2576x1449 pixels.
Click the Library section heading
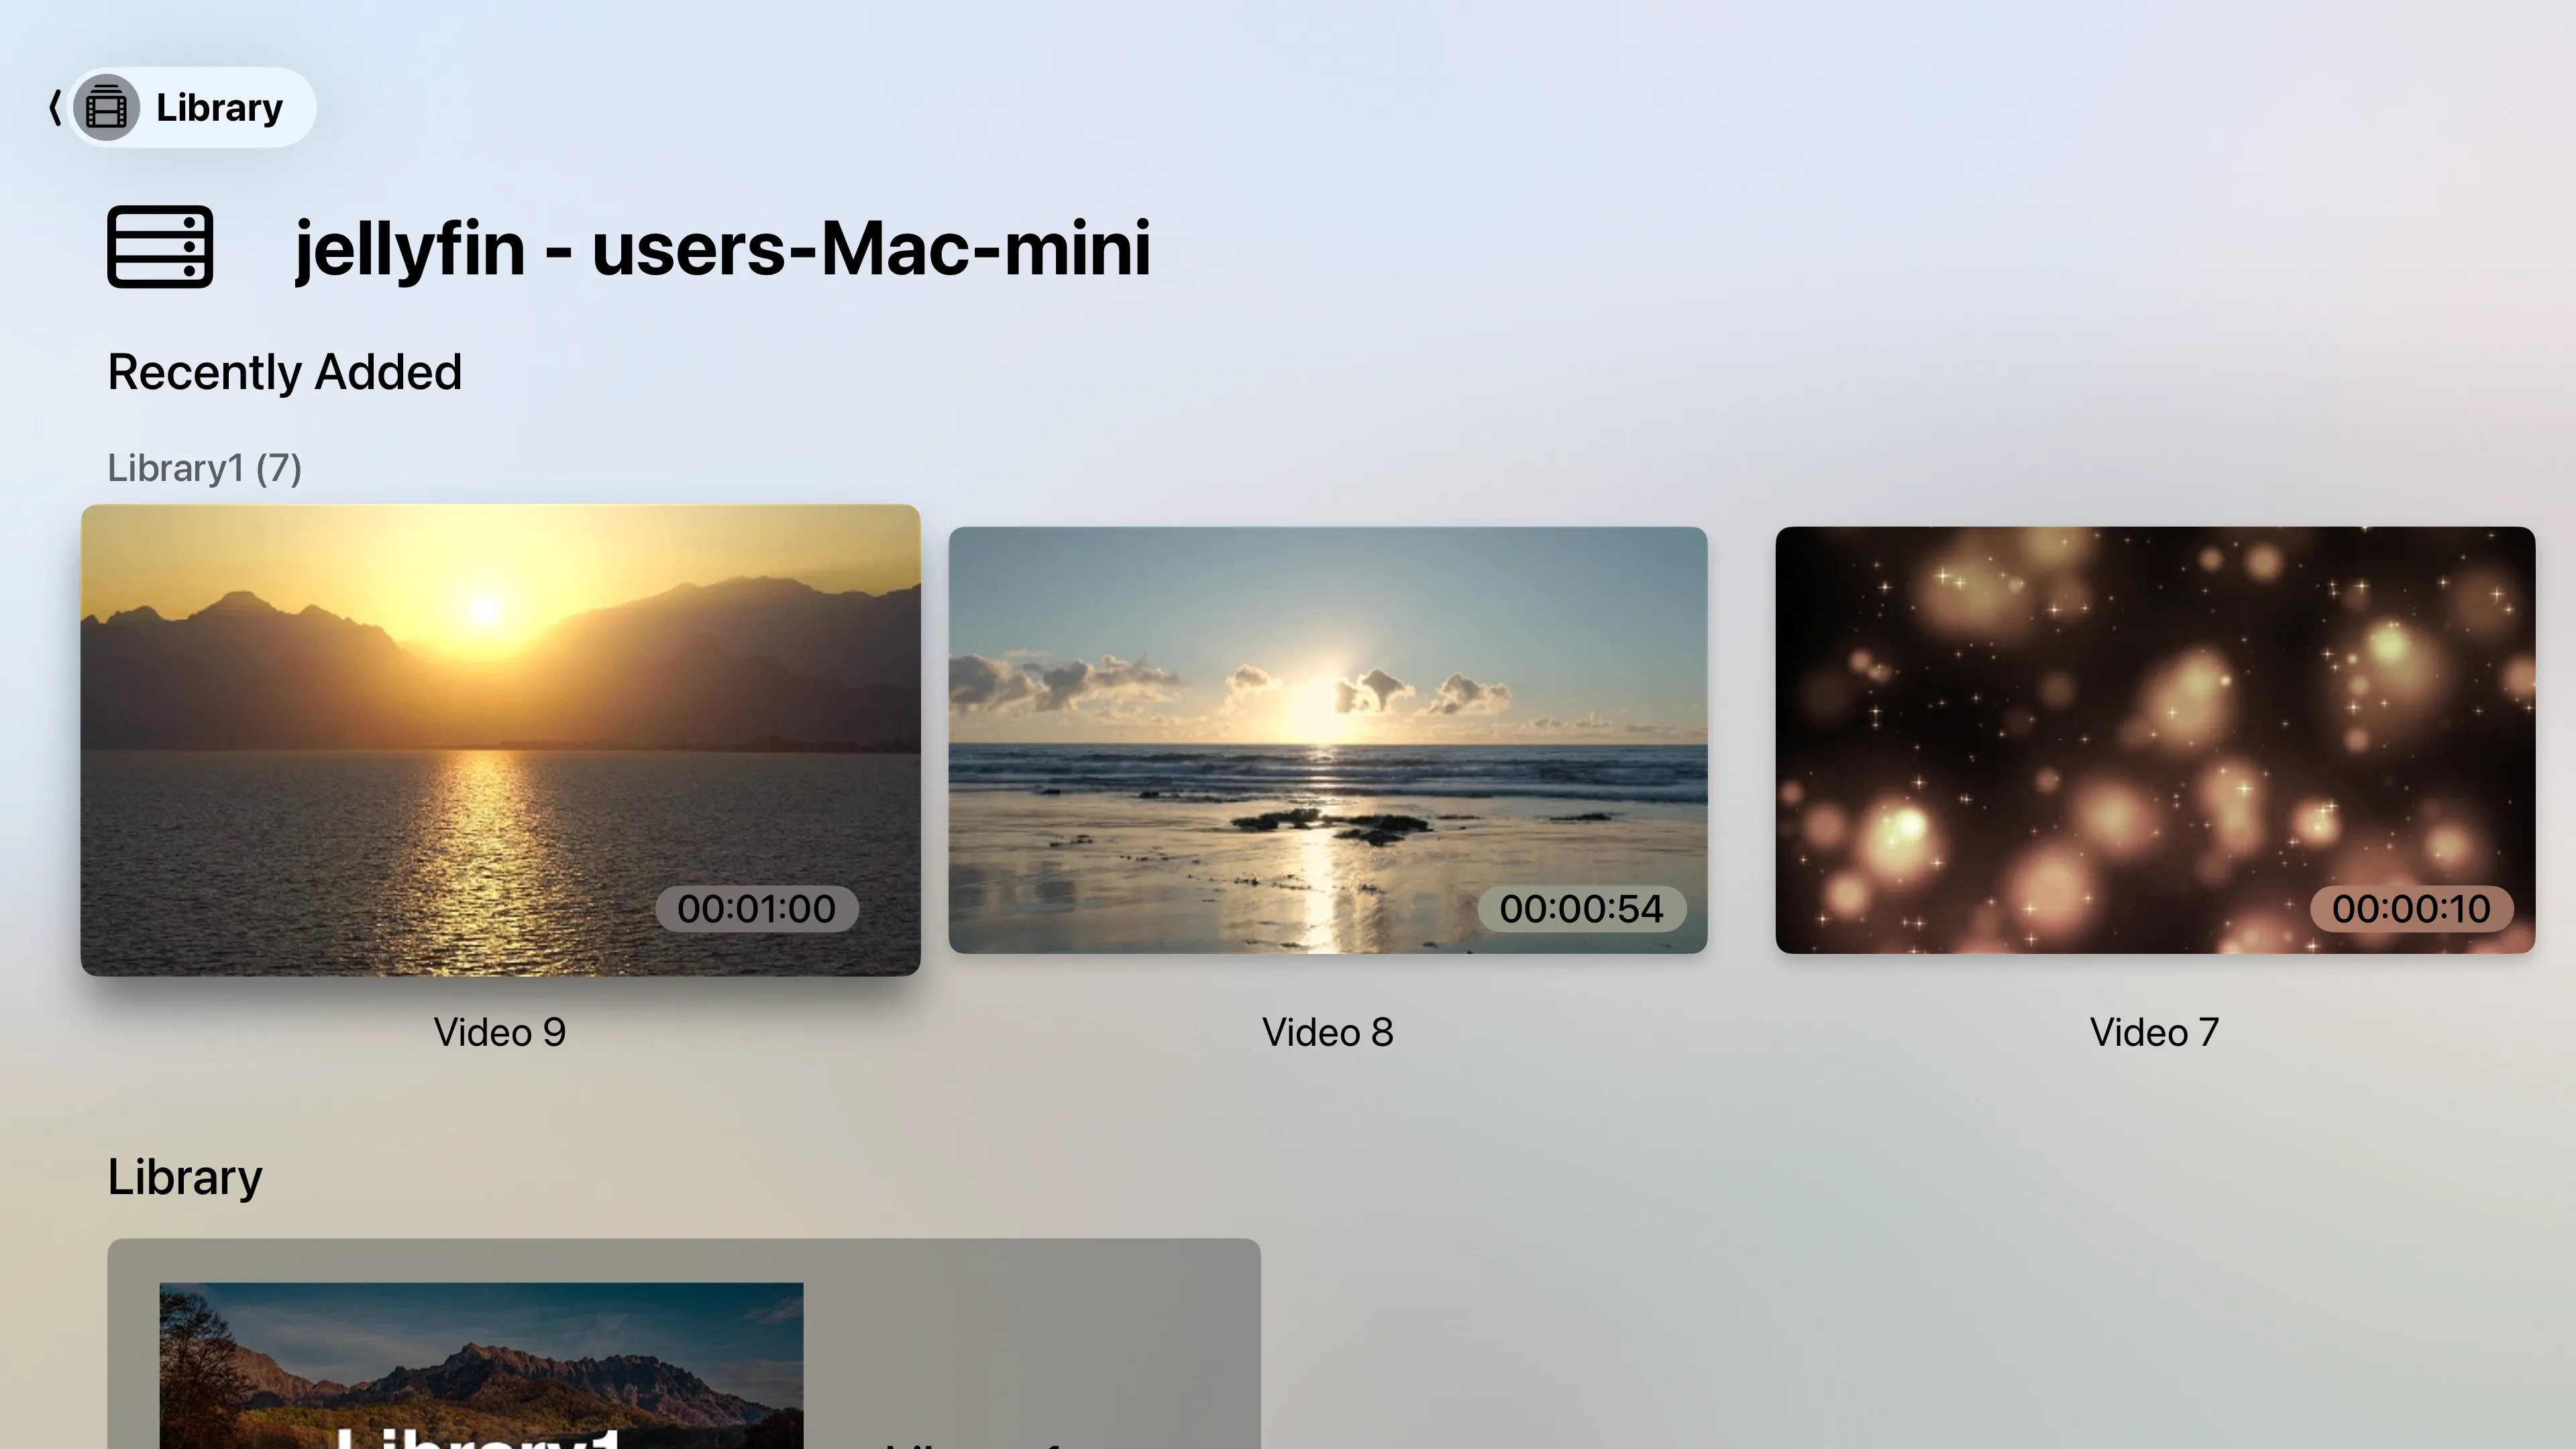(x=184, y=1177)
